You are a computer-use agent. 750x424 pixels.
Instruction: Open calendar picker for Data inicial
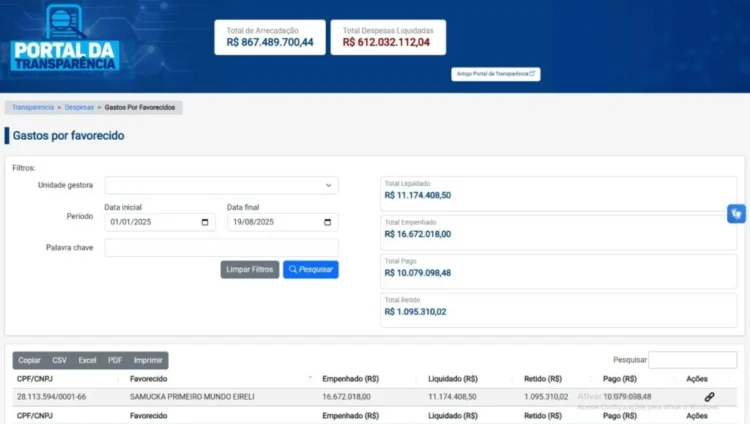tap(204, 222)
